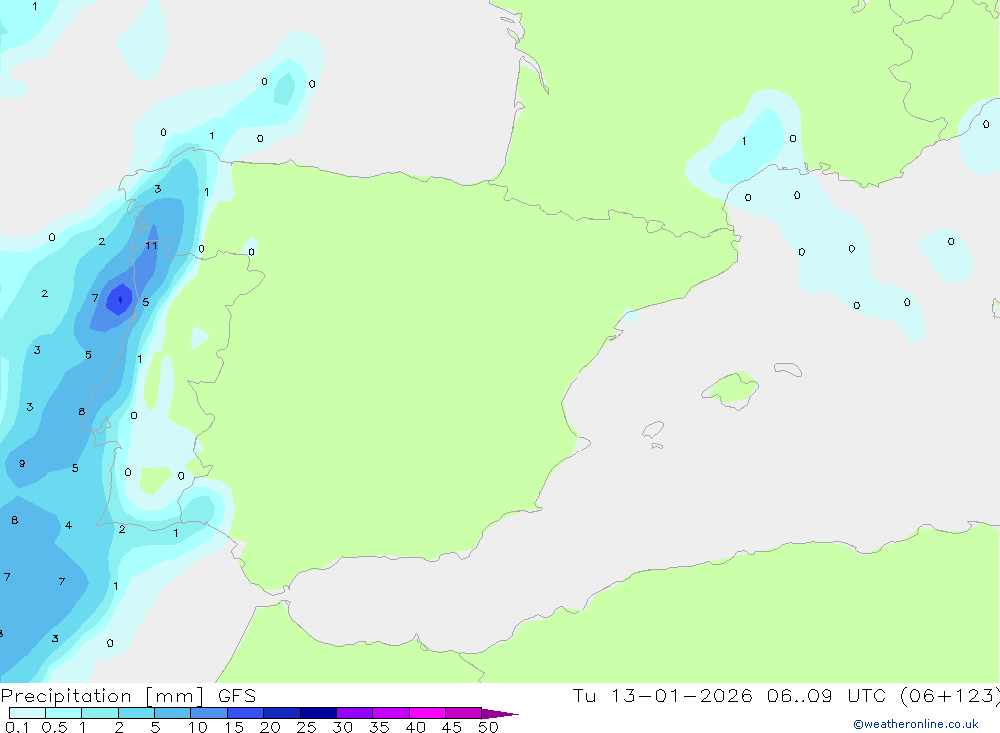
Task: Click Mallorca island on the map
Action: click(x=731, y=389)
